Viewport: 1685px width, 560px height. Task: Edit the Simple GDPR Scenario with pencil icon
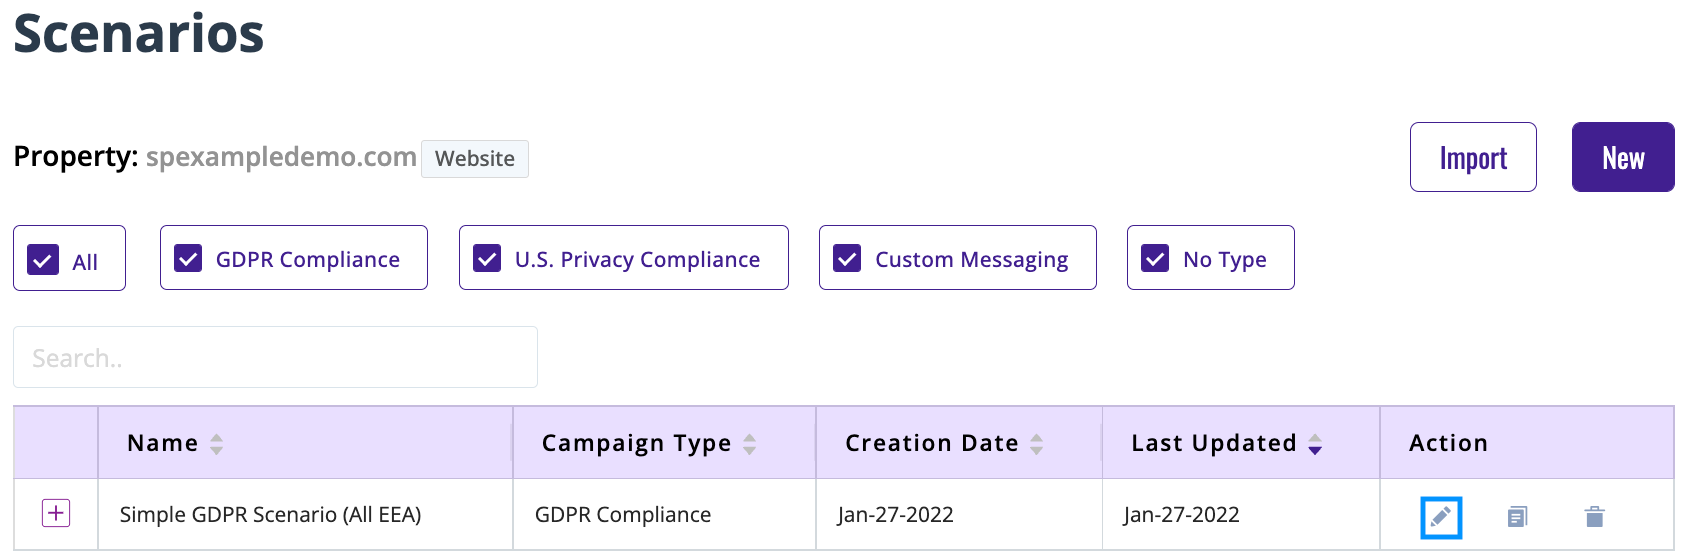click(1441, 517)
